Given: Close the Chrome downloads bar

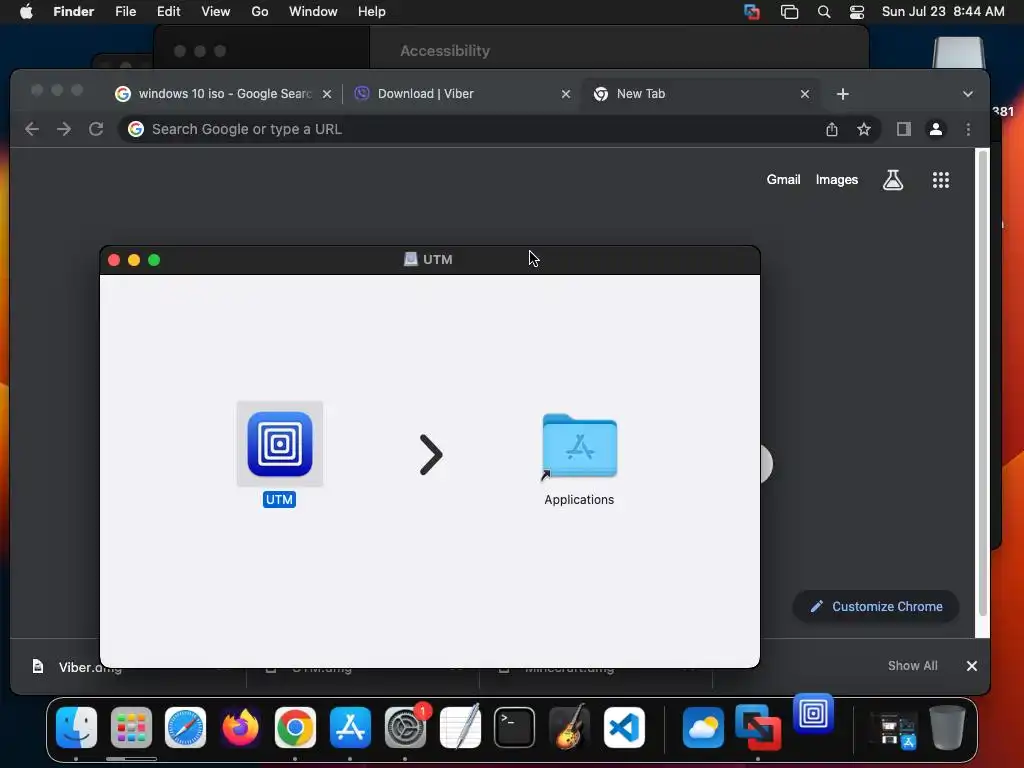Looking at the screenshot, I should tap(972, 666).
